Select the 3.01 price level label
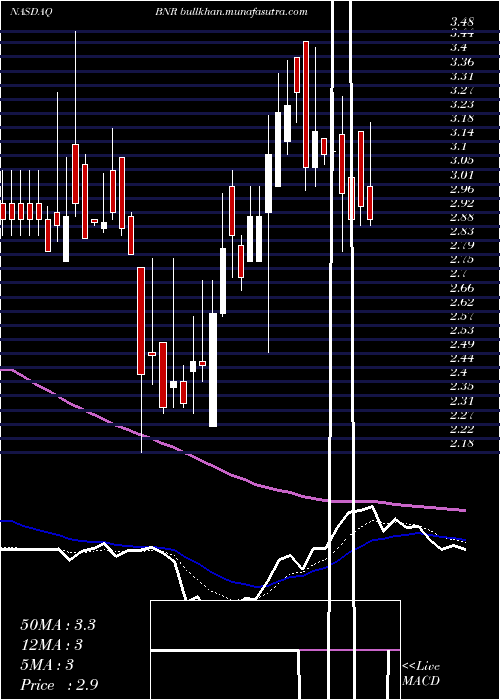The image size is (500, 700). click(462, 175)
